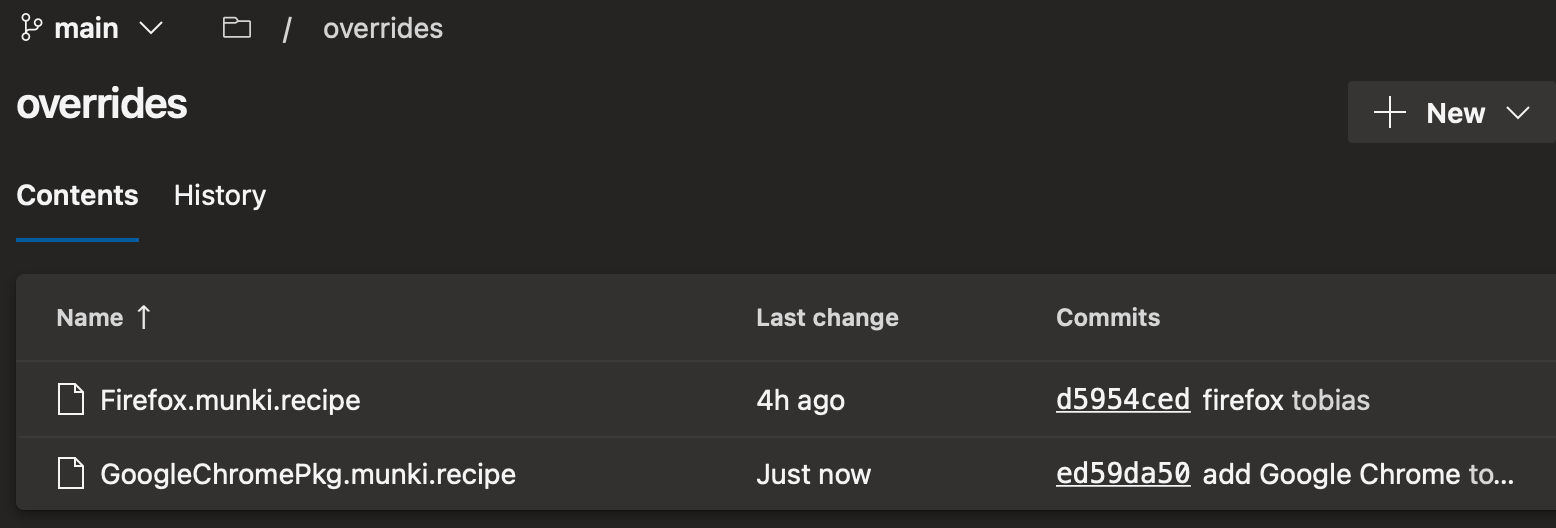This screenshot has width=1556, height=528.
Task: Open the main branch selector chevron
Action: (151, 29)
